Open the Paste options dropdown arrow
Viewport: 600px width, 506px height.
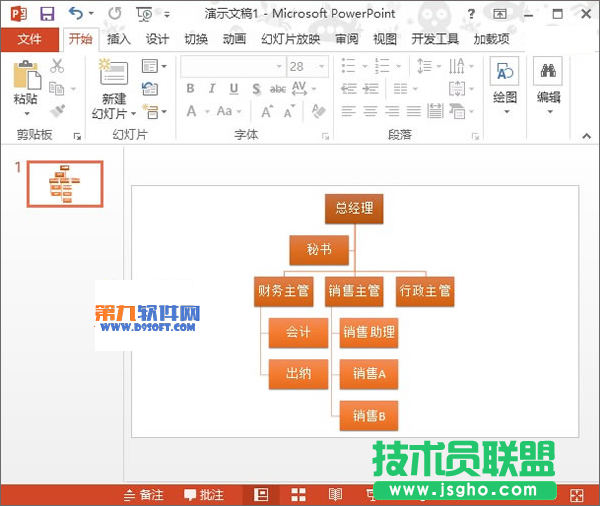(27, 113)
